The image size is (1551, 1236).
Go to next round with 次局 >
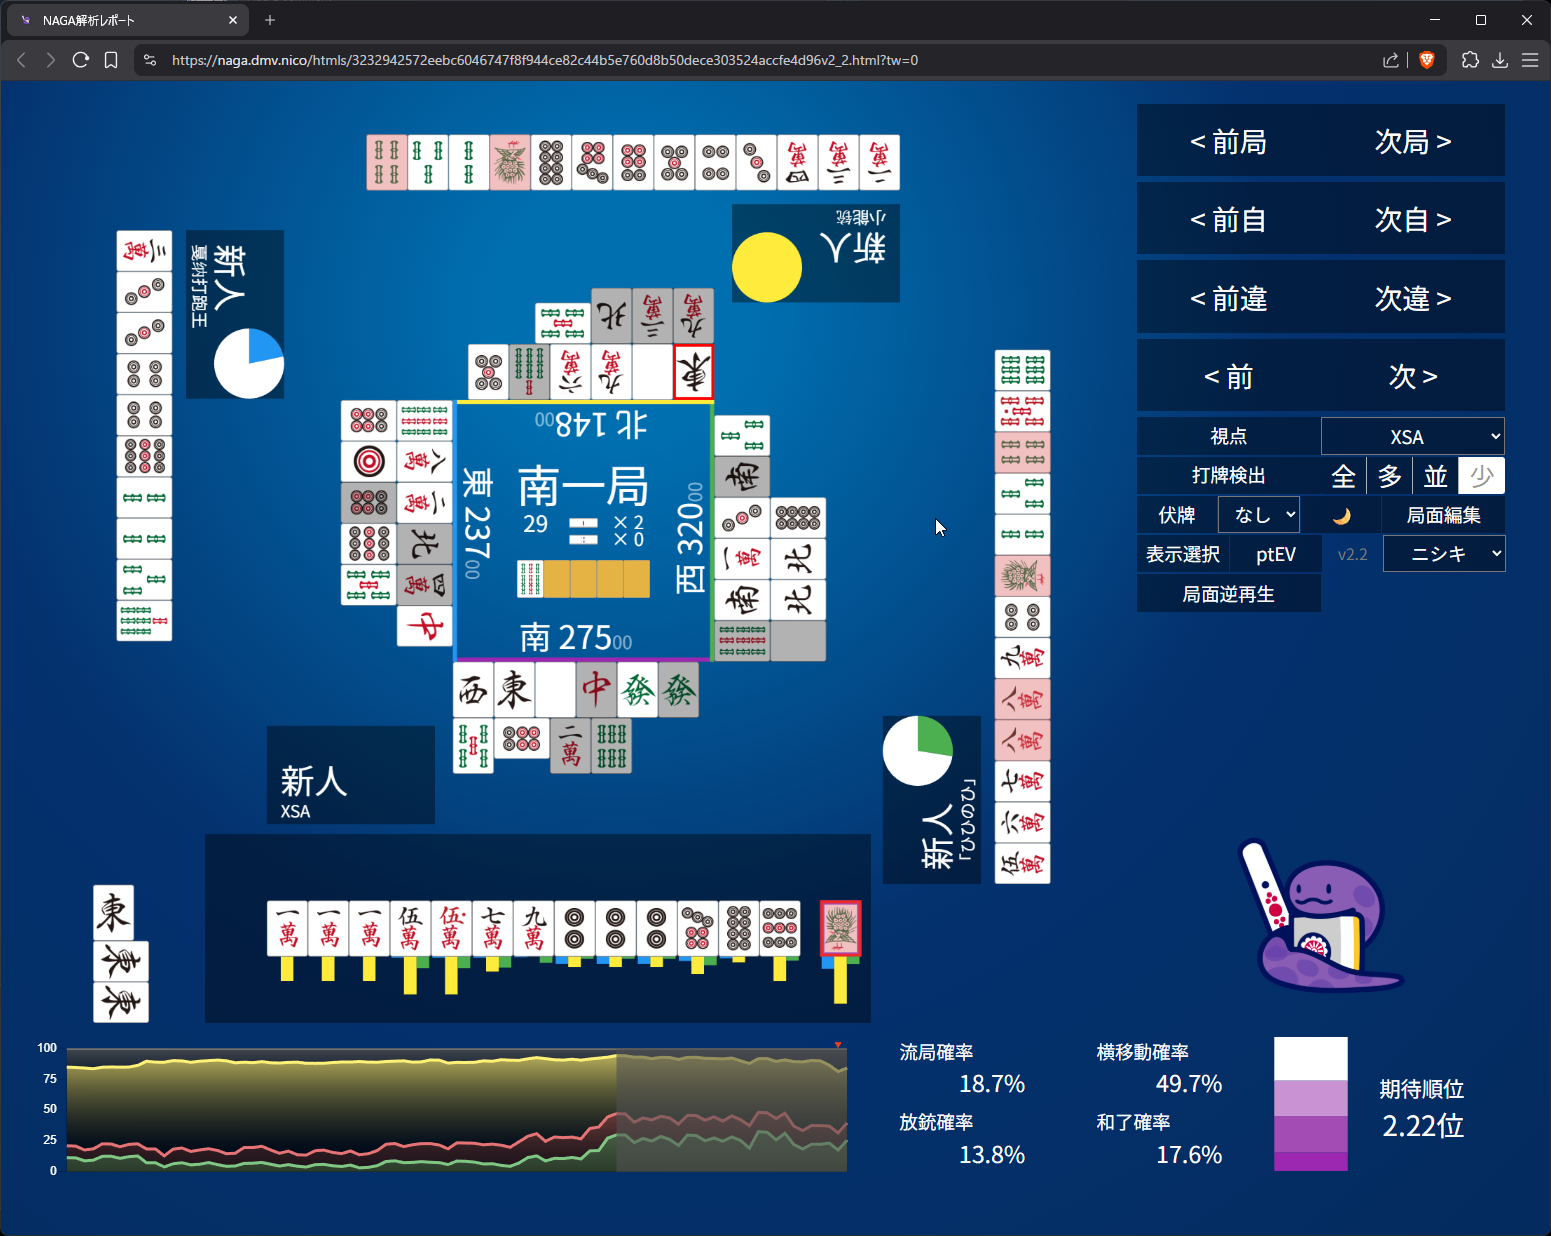pos(1412,142)
